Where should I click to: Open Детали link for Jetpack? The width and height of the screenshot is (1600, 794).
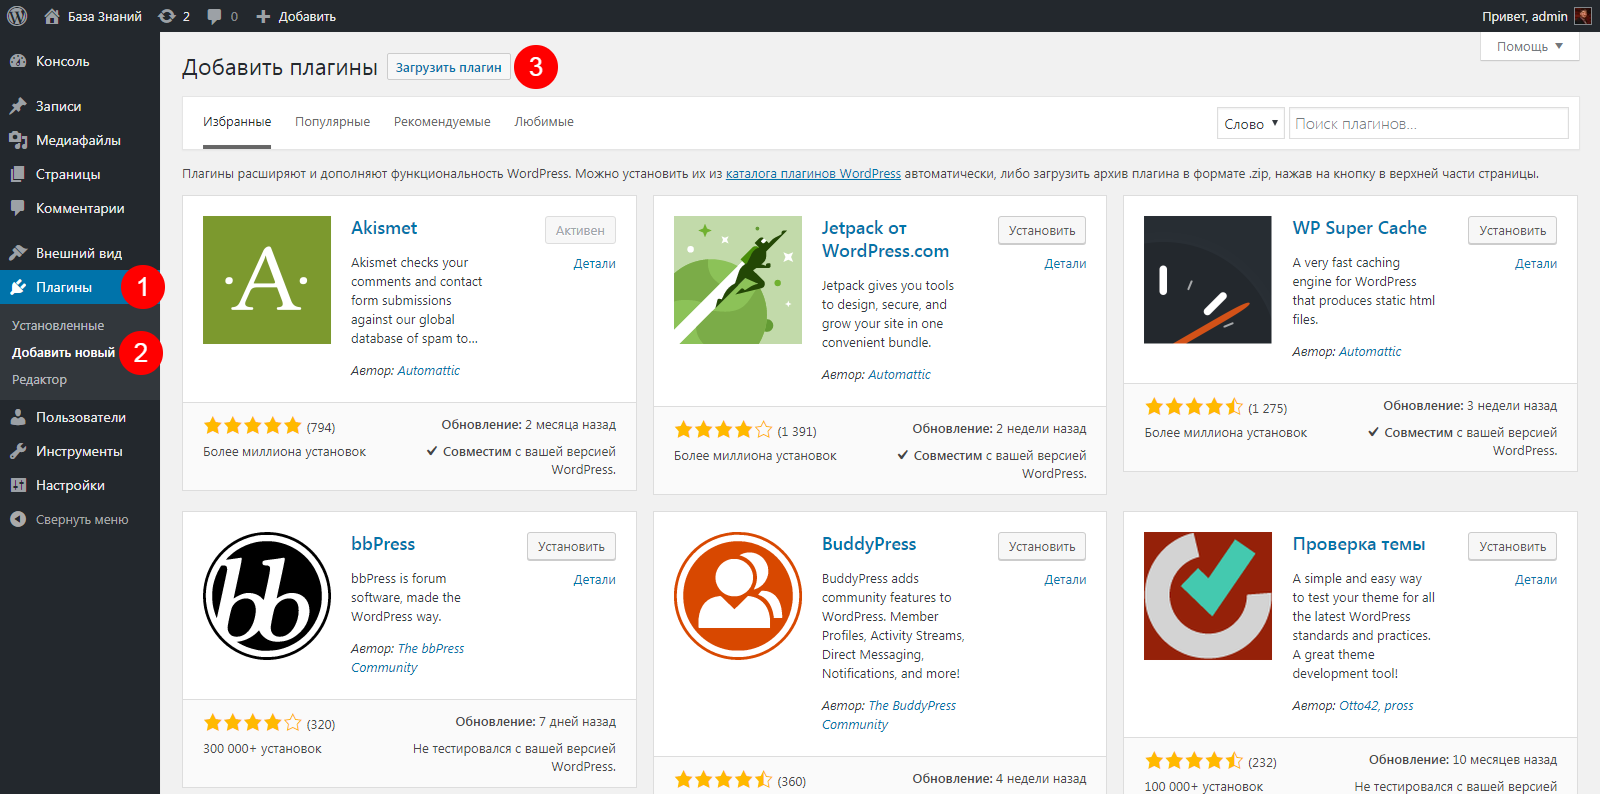pyautogui.click(x=1065, y=264)
